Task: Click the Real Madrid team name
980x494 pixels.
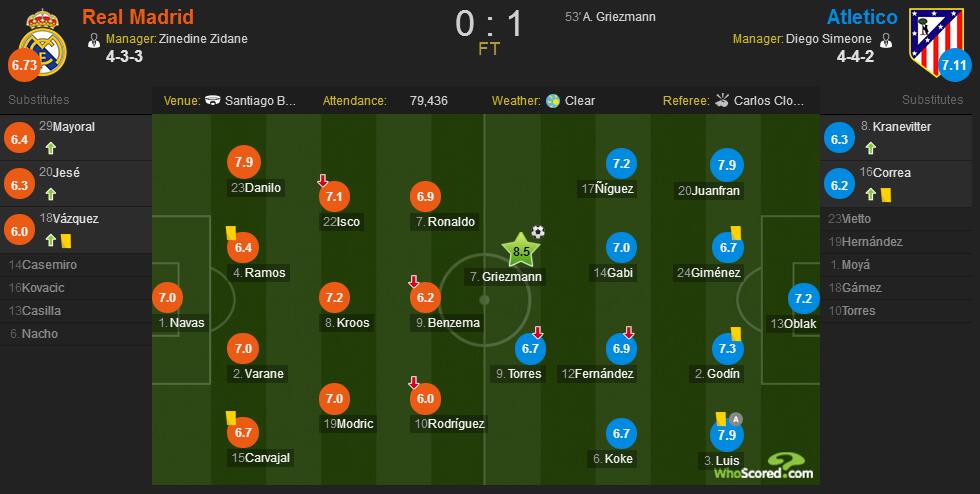Action: 138,17
